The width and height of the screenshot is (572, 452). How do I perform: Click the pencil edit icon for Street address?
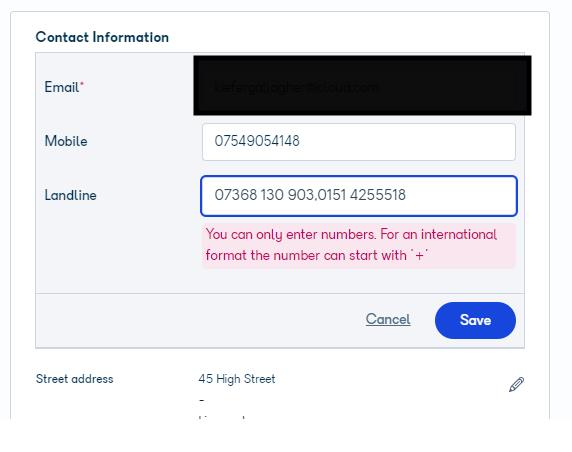(x=516, y=384)
